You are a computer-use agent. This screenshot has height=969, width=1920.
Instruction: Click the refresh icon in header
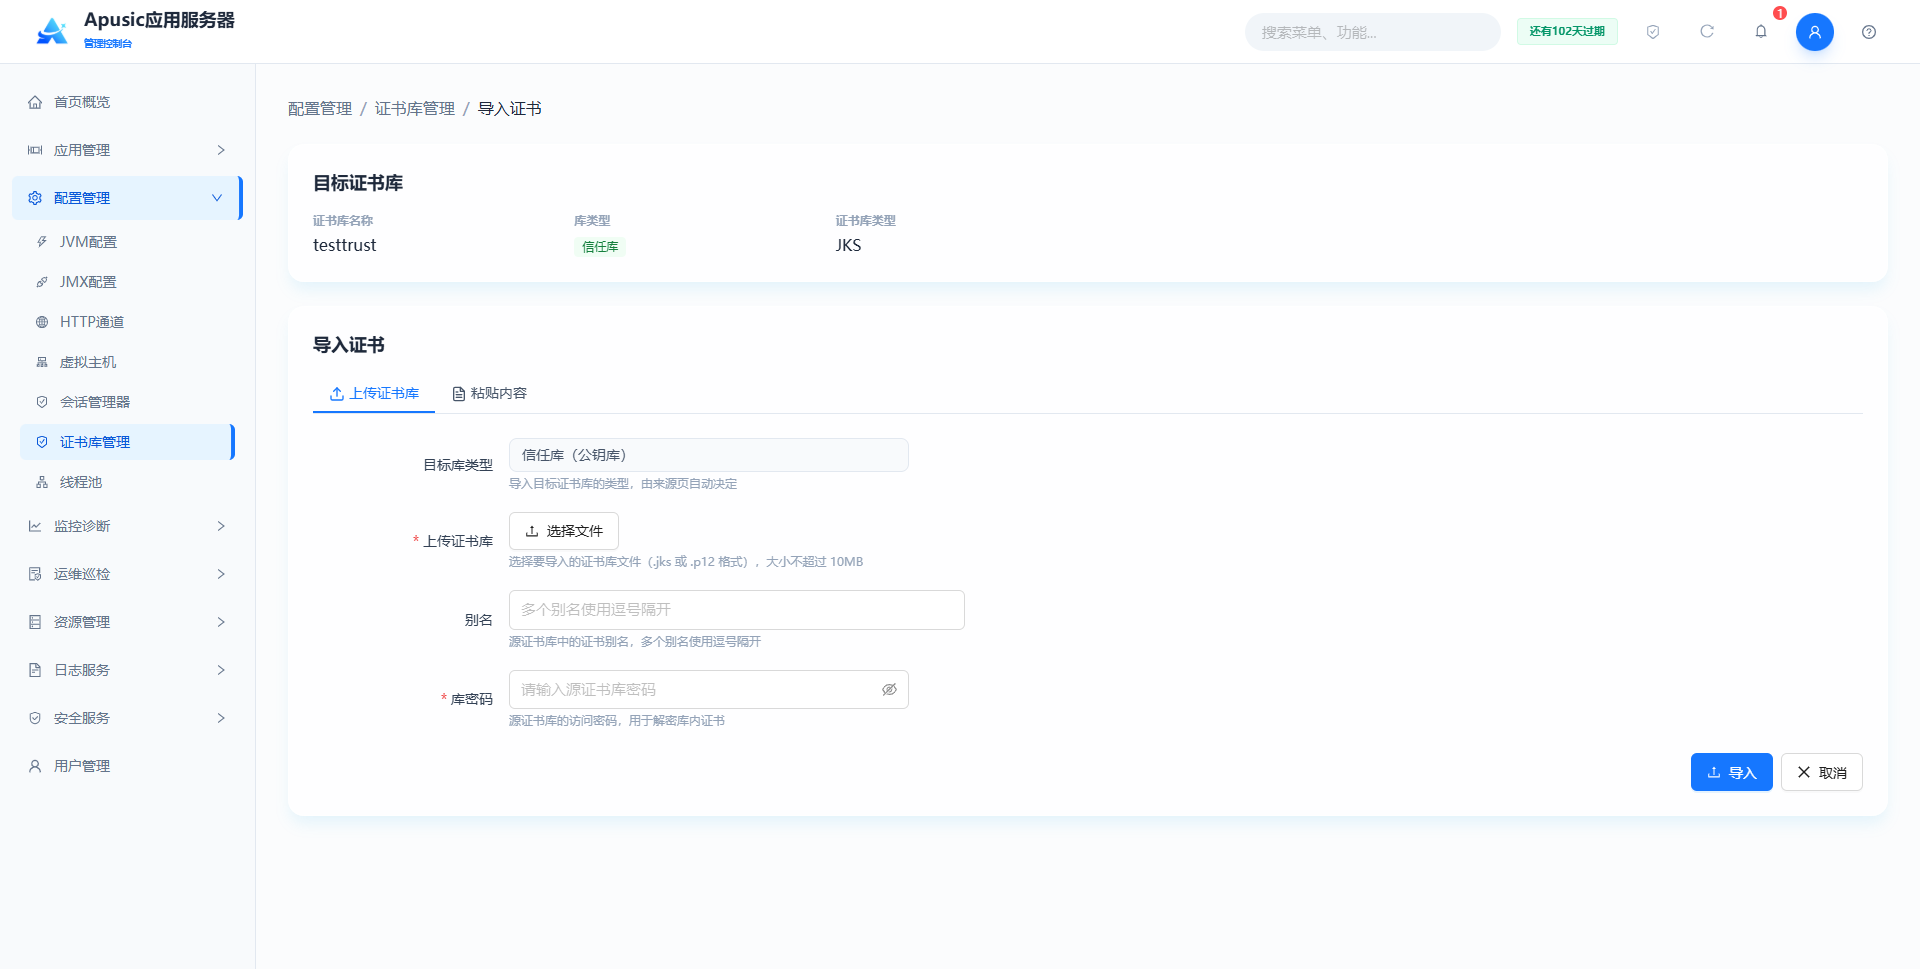point(1707,32)
